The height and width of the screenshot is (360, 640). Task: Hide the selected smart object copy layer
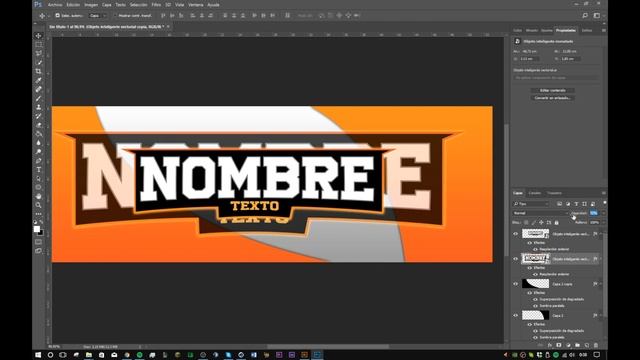516,259
